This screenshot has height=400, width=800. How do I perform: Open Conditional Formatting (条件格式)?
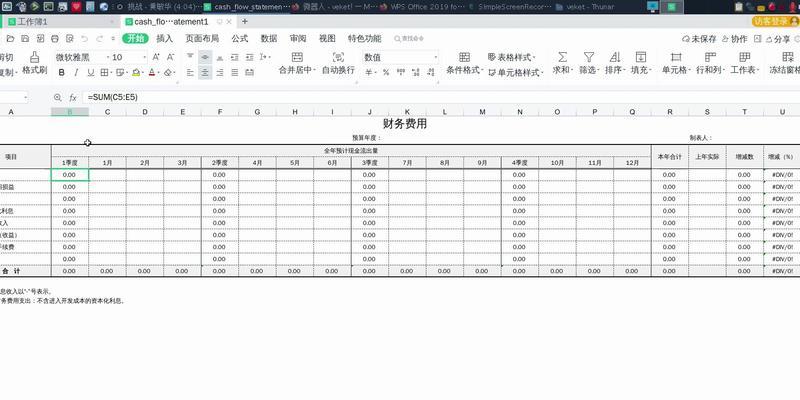(x=464, y=63)
